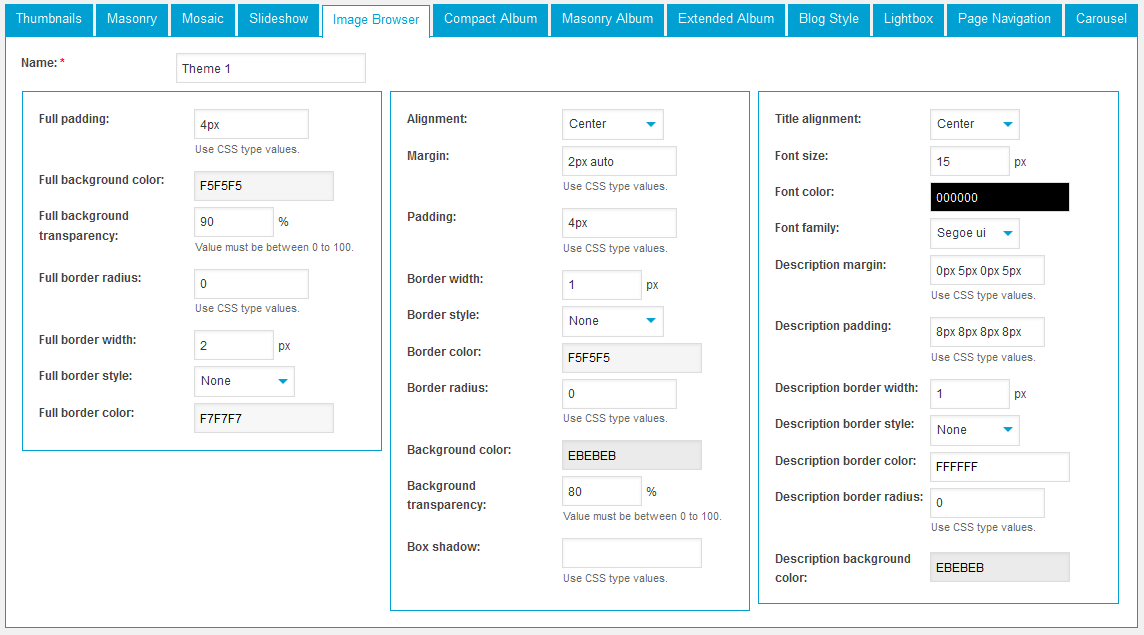Open the Alignment dropdown
Screen dimensions: 1144x635
[612, 124]
